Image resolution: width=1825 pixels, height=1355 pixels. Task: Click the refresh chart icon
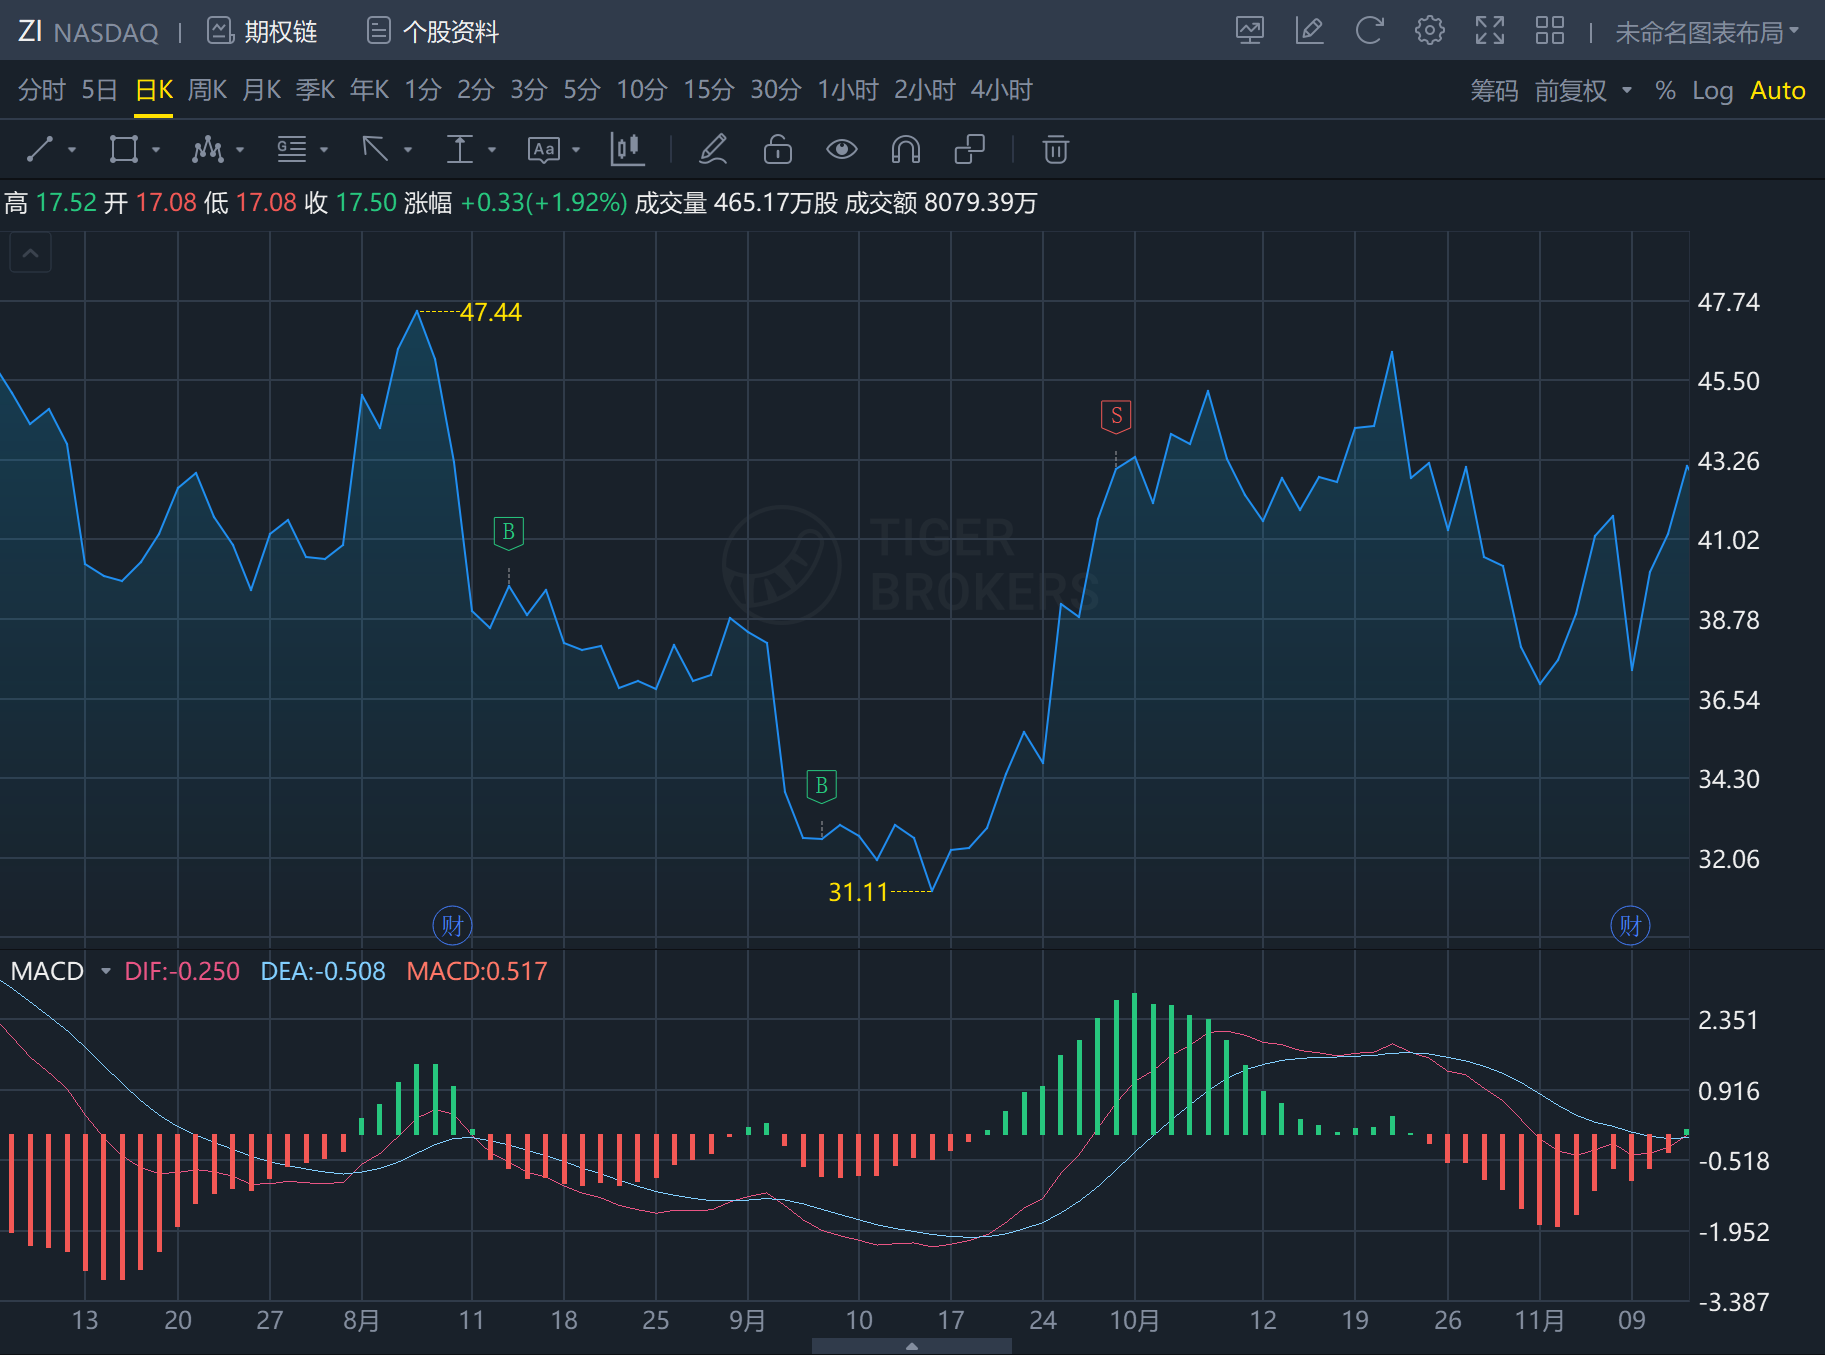1369,31
